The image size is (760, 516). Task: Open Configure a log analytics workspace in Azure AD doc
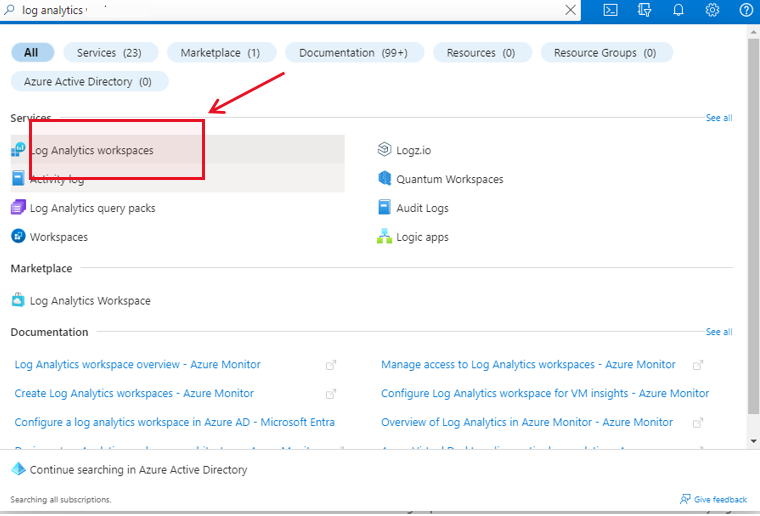click(174, 422)
